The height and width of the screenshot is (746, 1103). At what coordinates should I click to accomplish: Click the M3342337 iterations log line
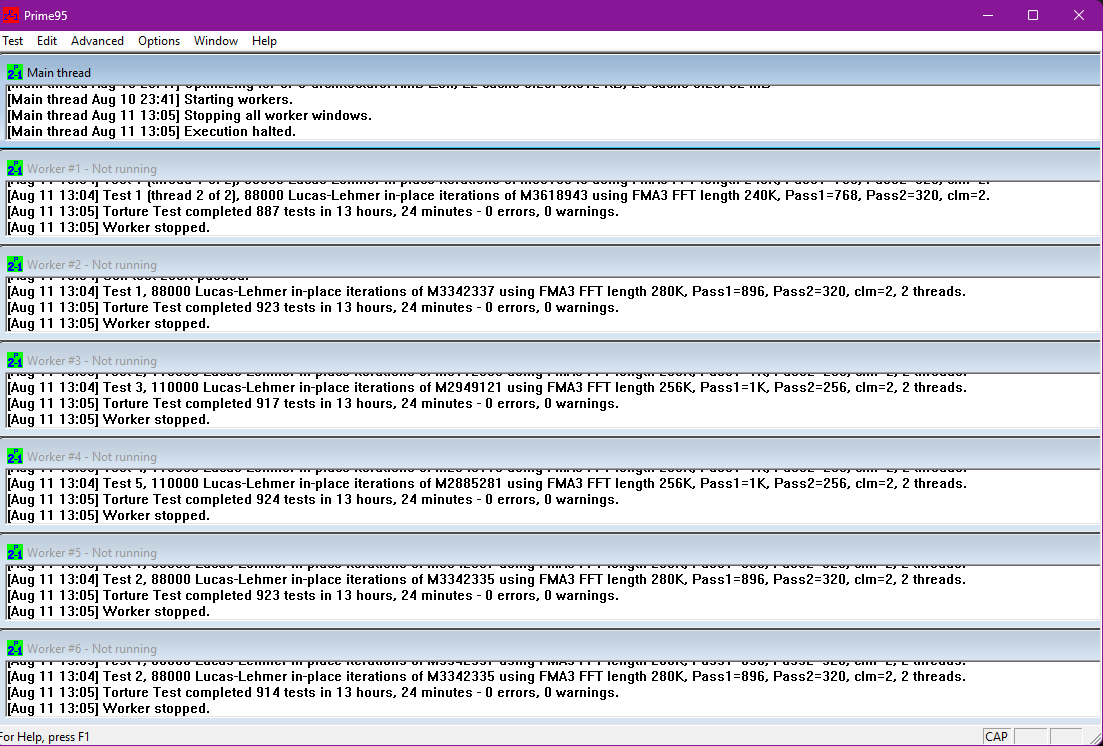[x=487, y=291]
